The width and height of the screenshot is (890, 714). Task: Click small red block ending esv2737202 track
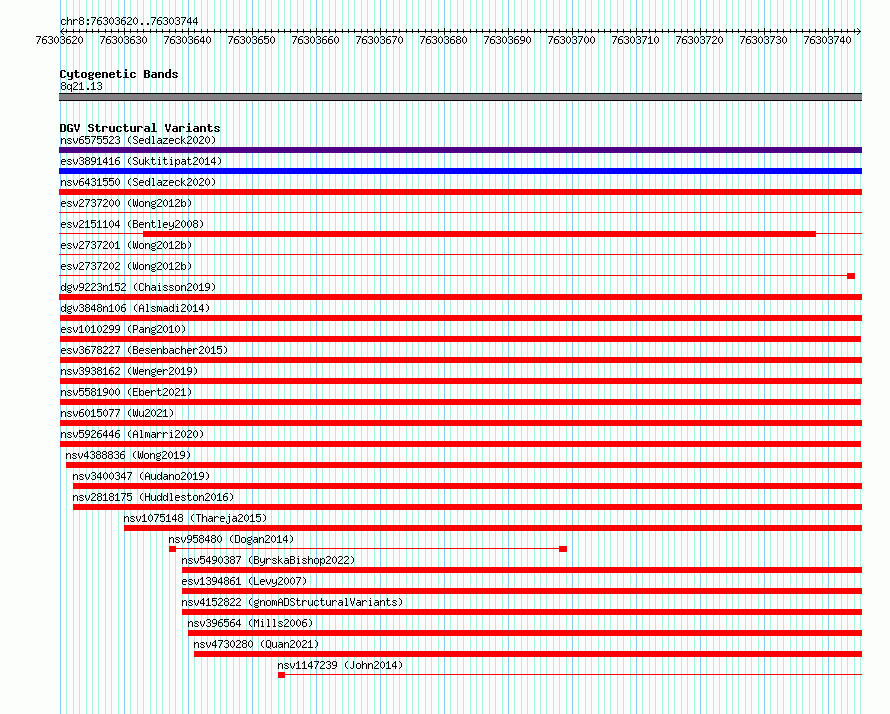[x=851, y=276]
